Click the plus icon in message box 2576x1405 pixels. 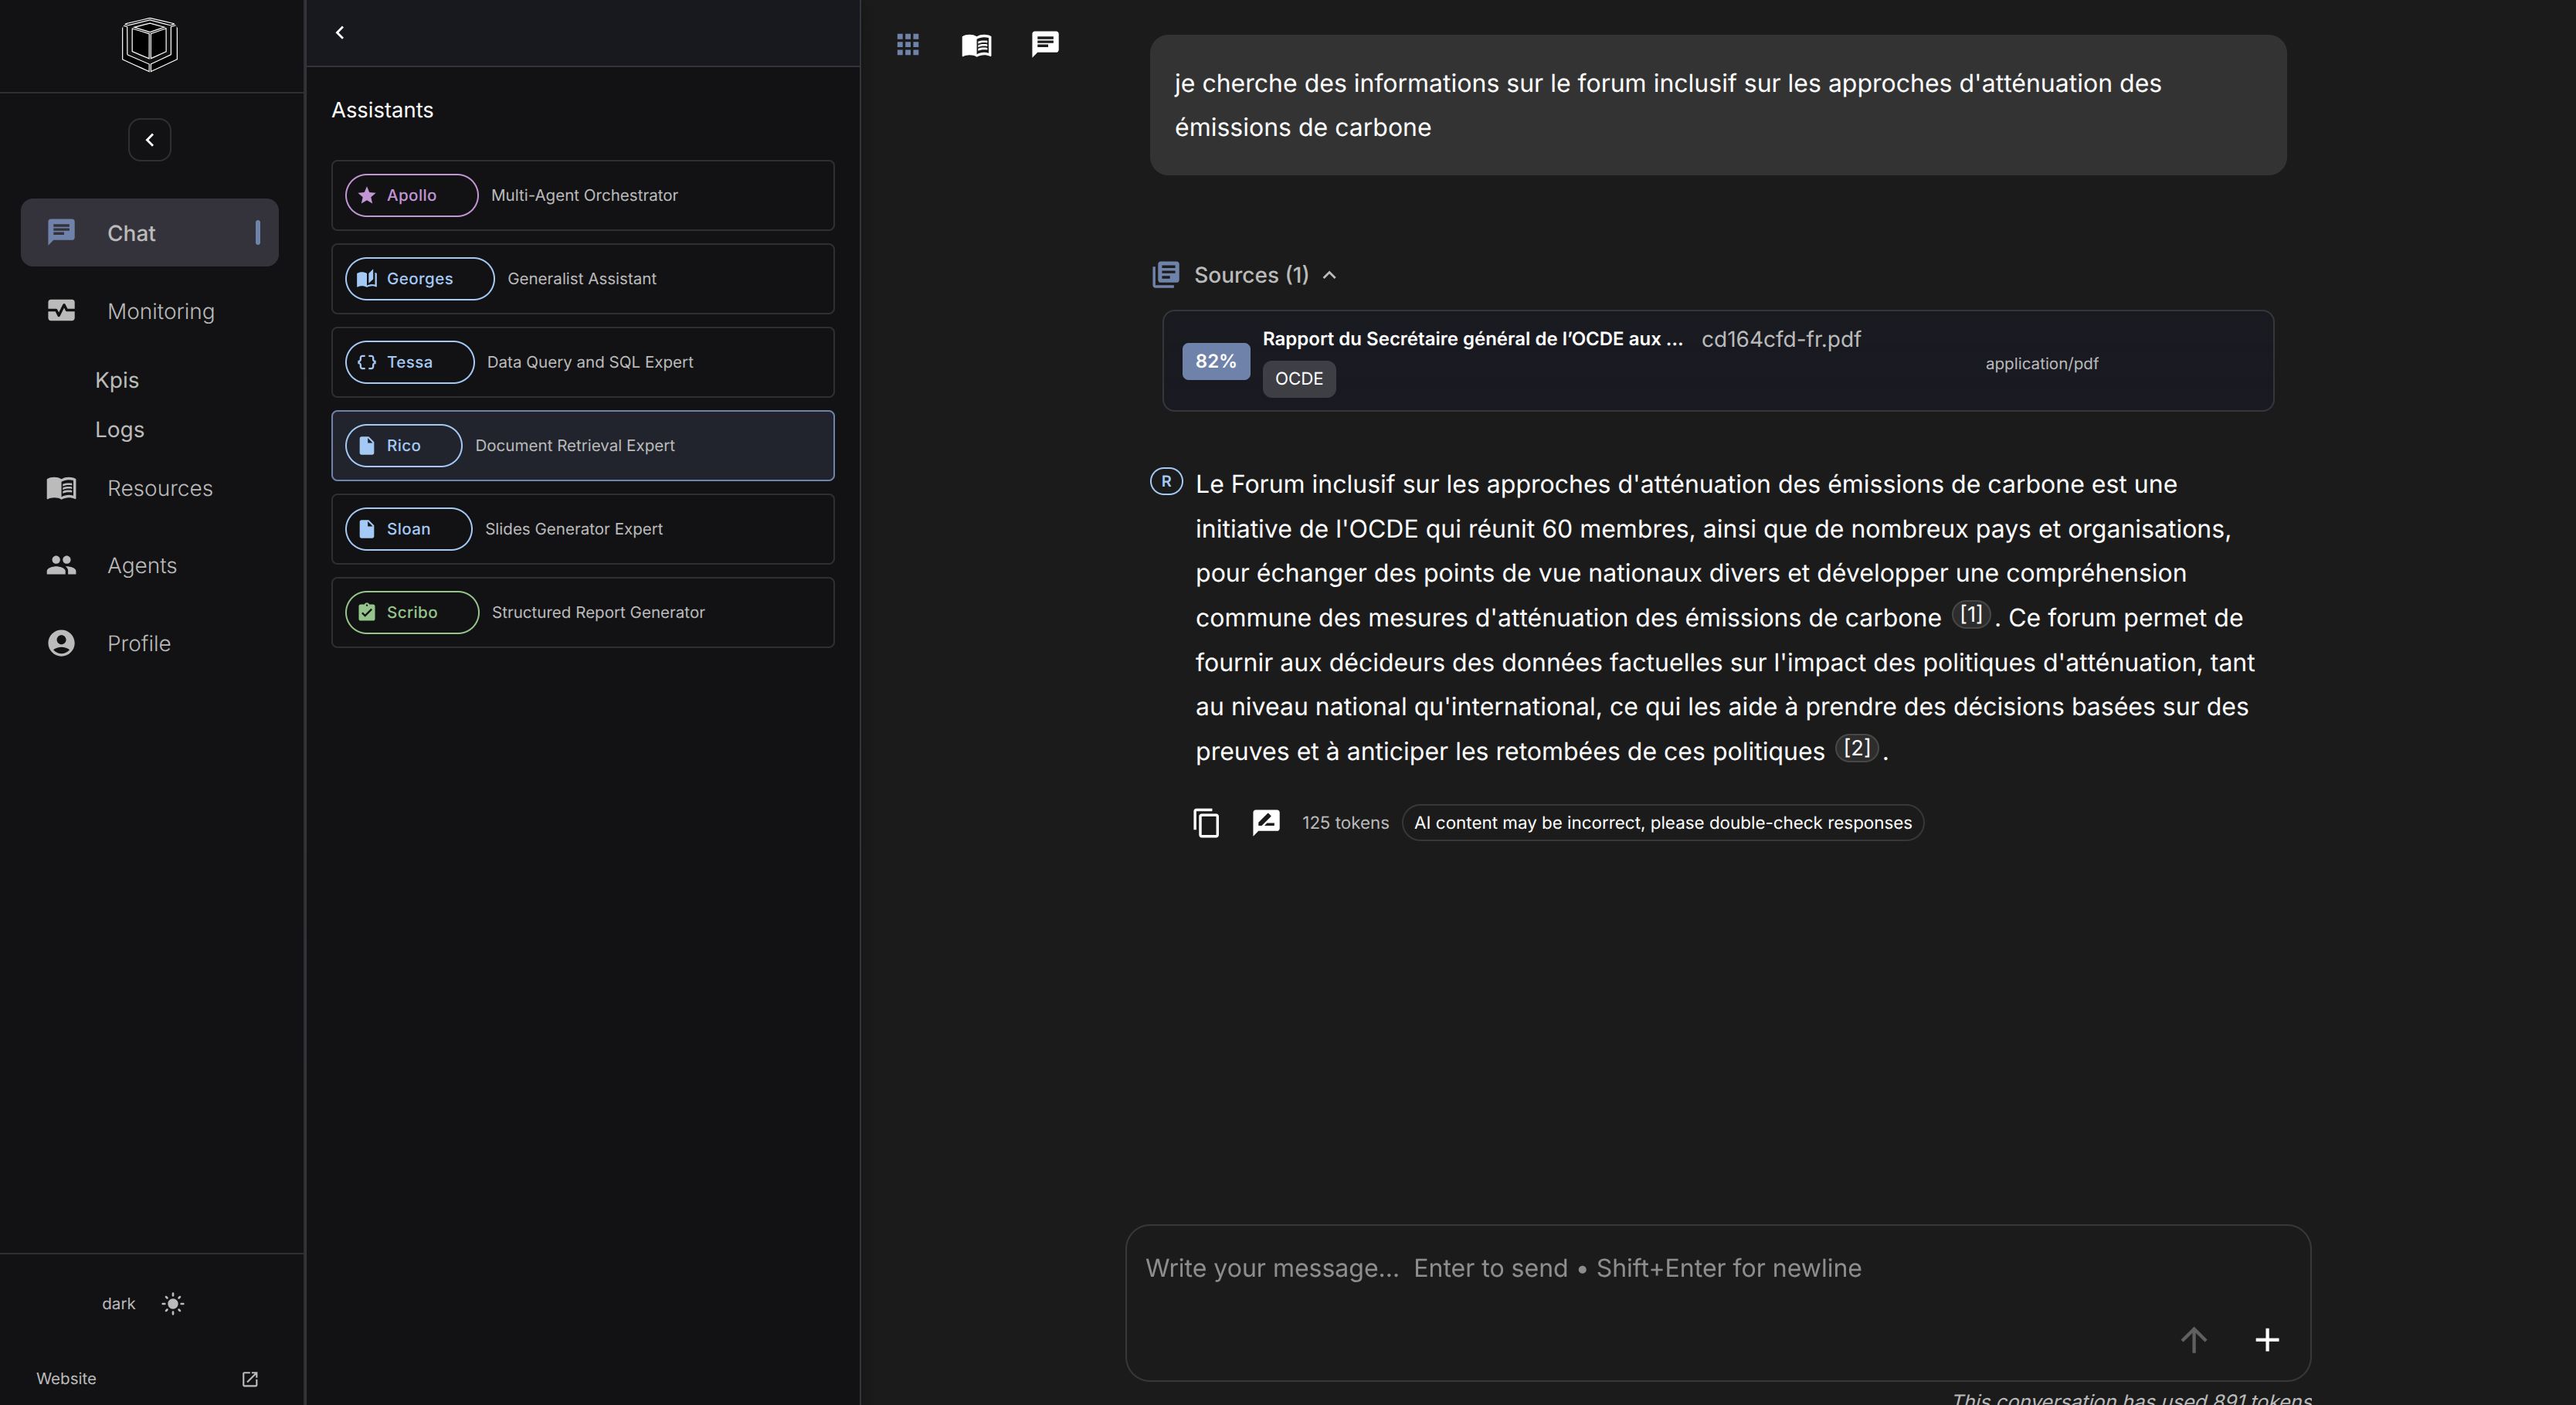pos(2267,1339)
